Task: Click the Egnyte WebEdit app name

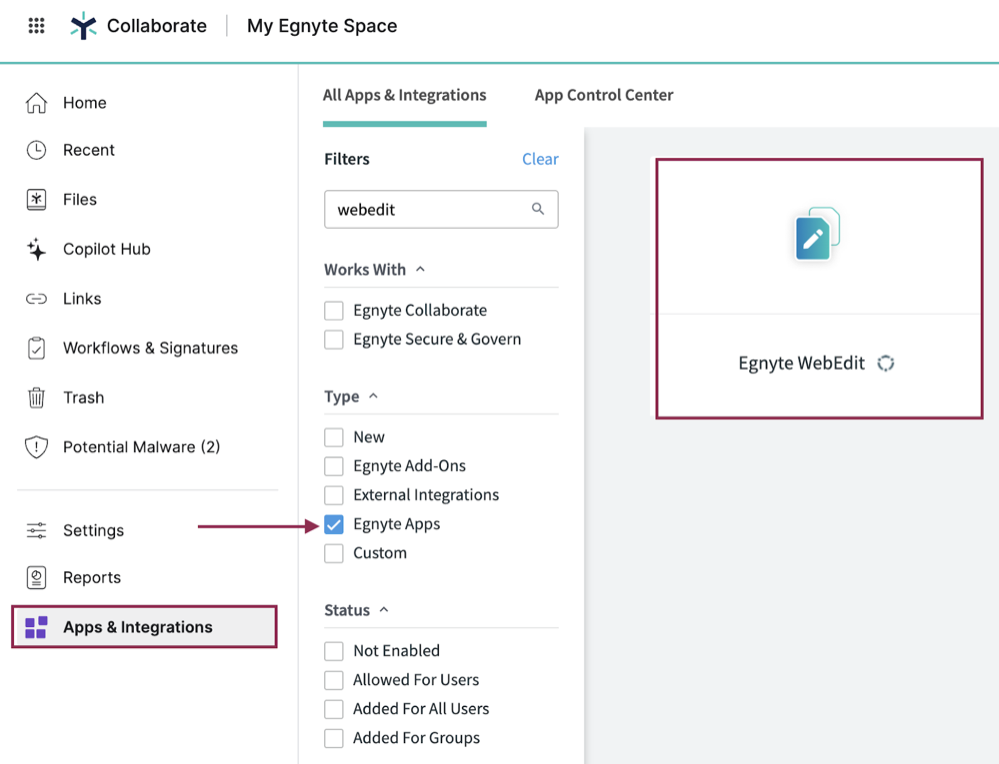Action: [801, 363]
